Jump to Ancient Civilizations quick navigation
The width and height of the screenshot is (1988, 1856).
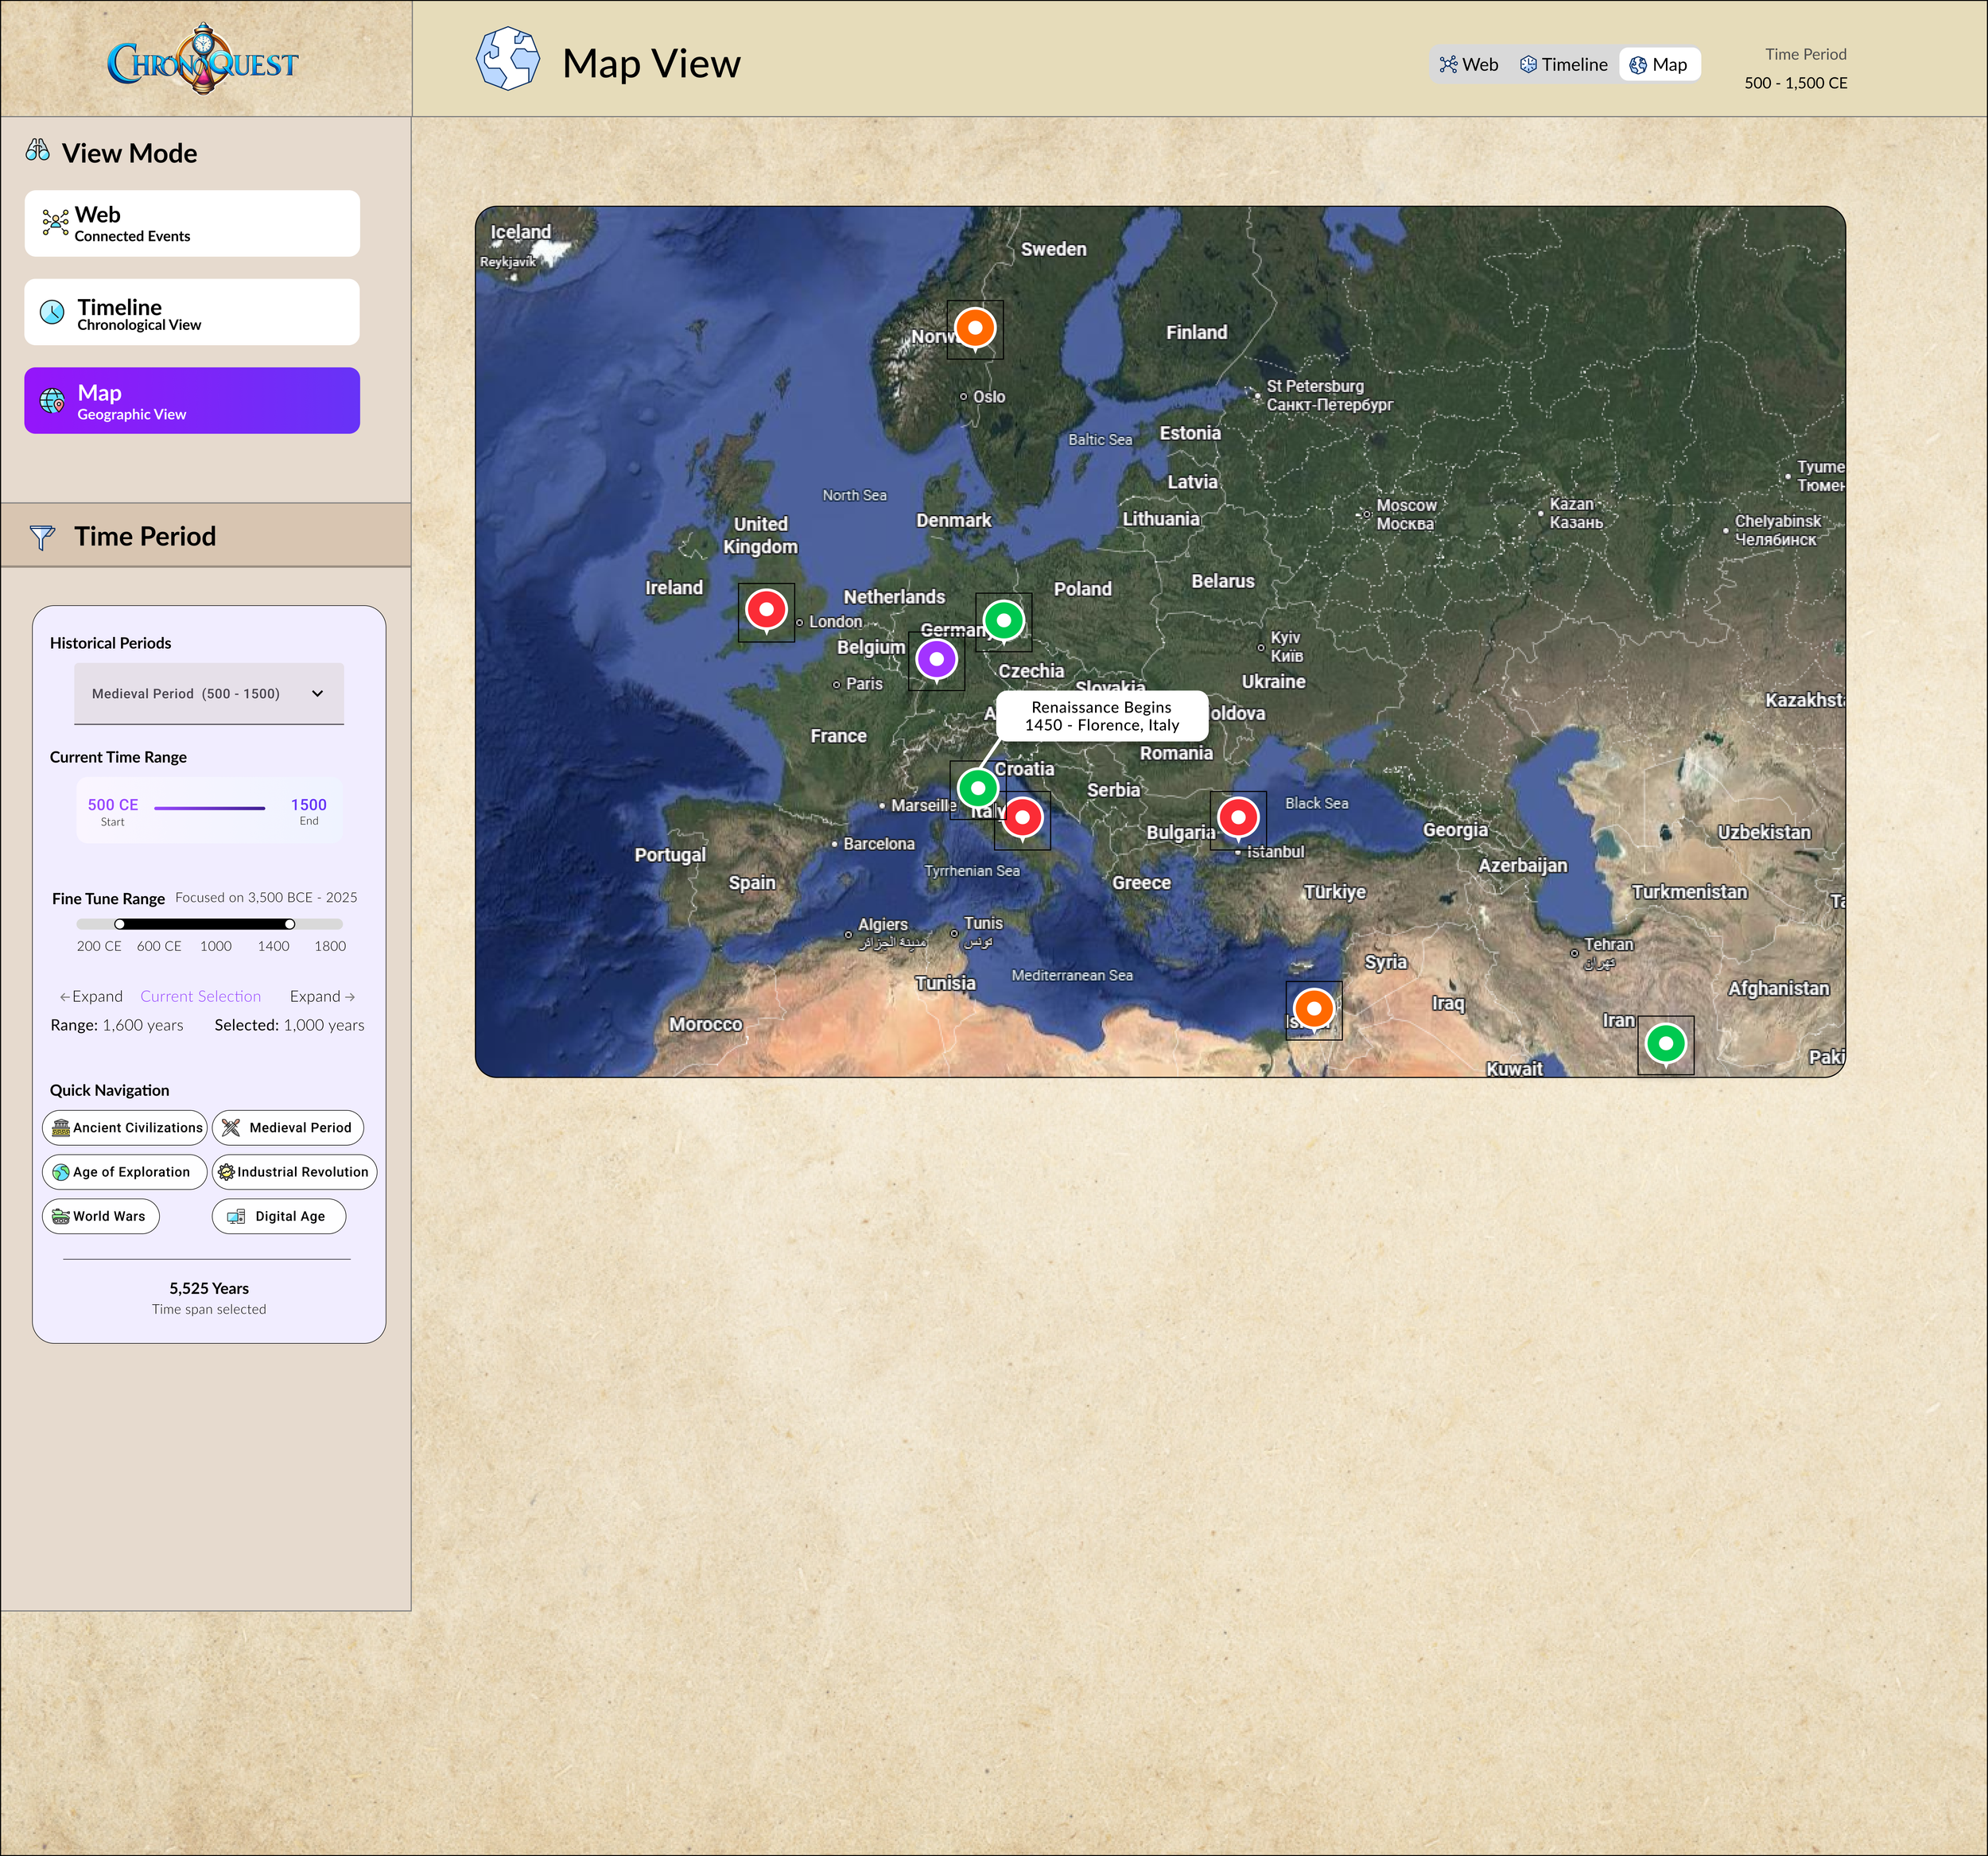pyautogui.click(x=126, y=1128)
